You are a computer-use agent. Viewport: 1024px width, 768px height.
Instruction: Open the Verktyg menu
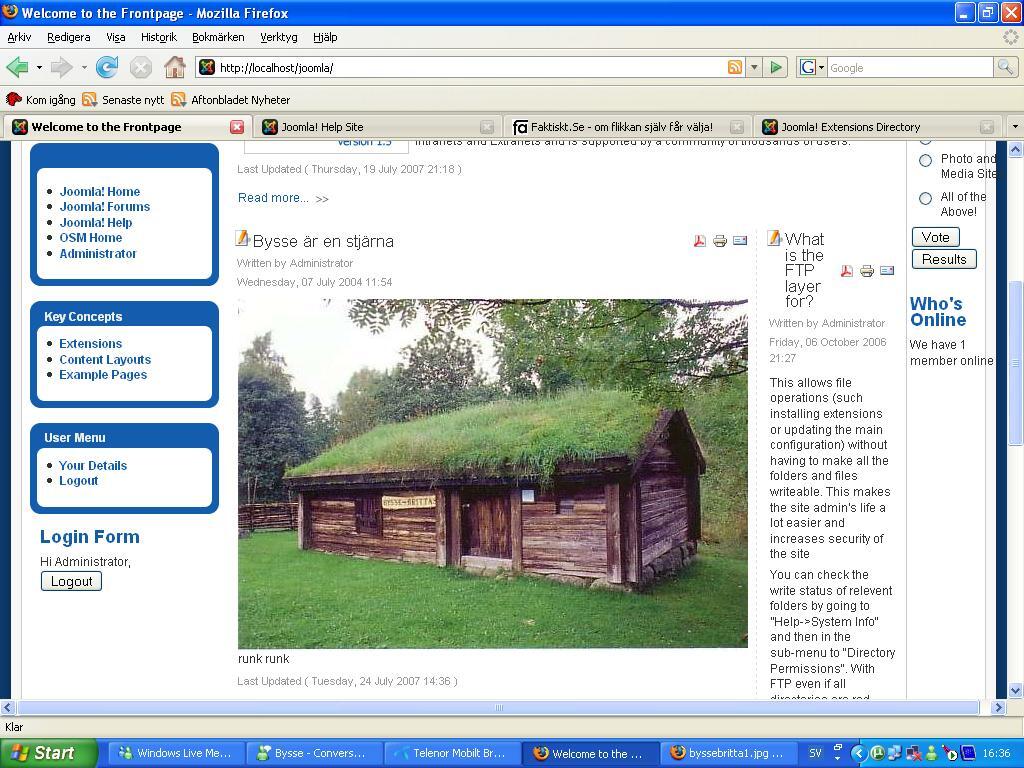click(x=279, y=37)
